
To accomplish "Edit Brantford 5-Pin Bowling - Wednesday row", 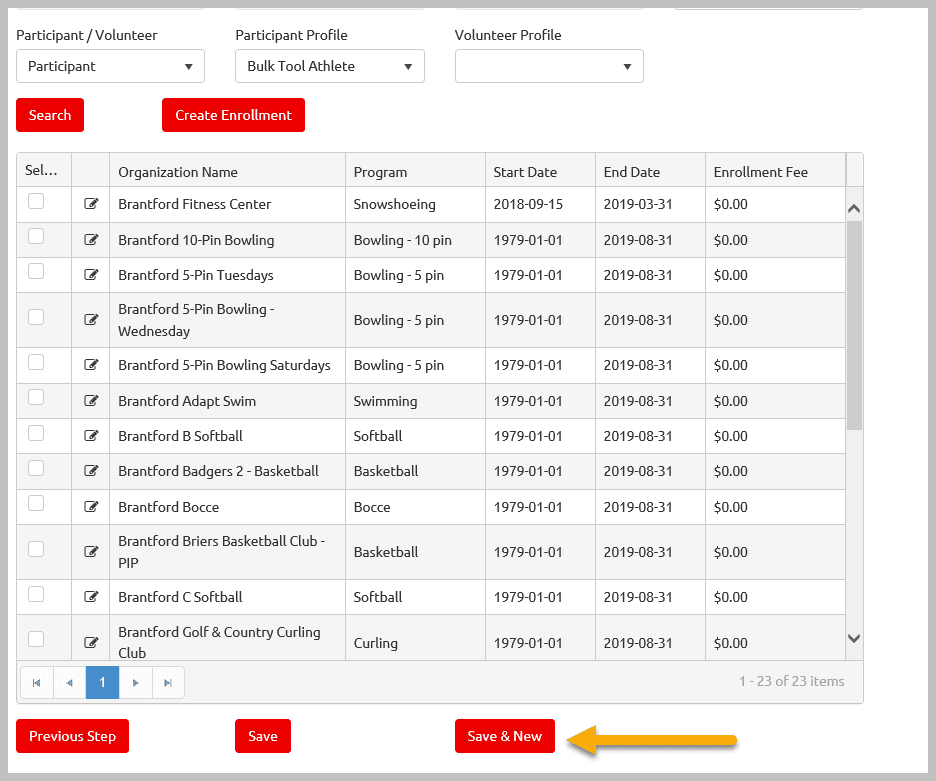I will pos(91,319).
